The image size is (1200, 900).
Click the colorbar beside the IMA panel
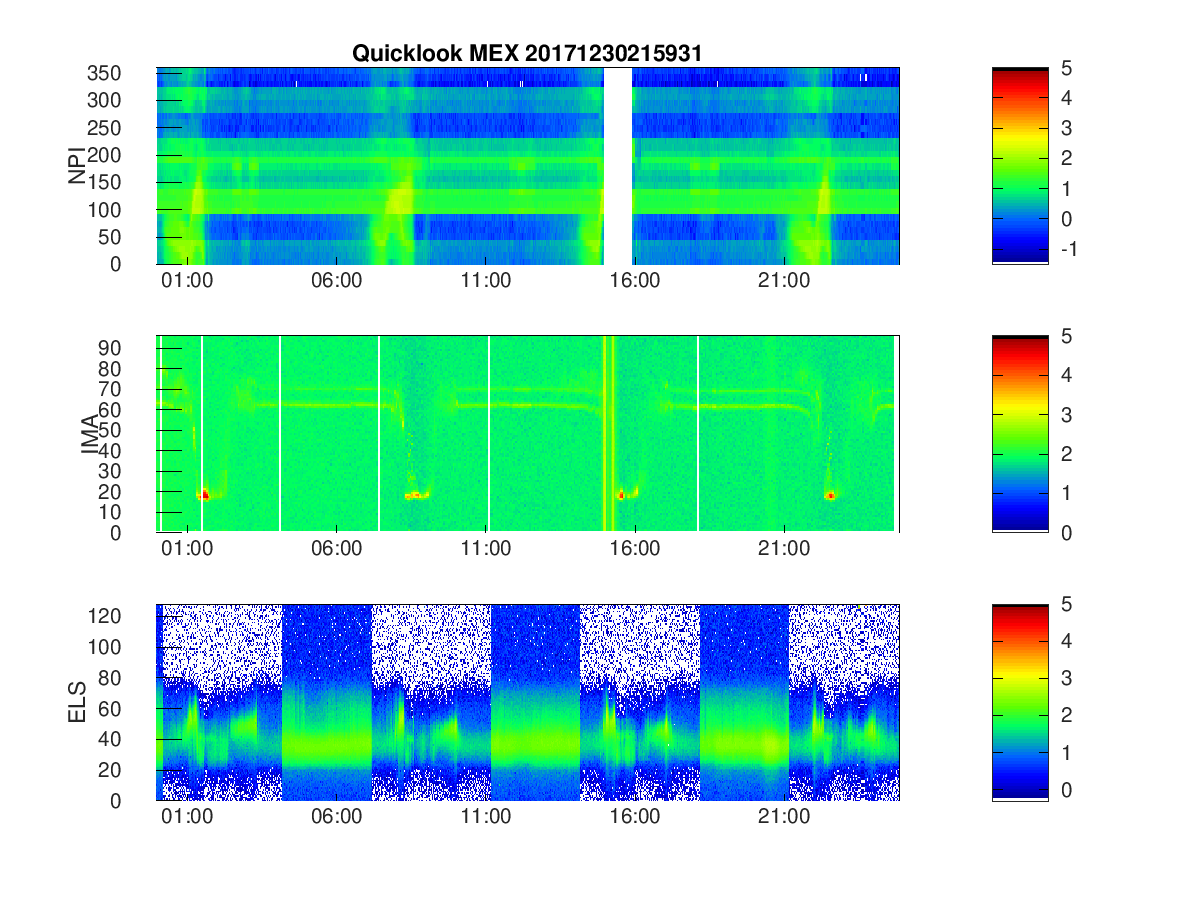tap(1020, 434)
